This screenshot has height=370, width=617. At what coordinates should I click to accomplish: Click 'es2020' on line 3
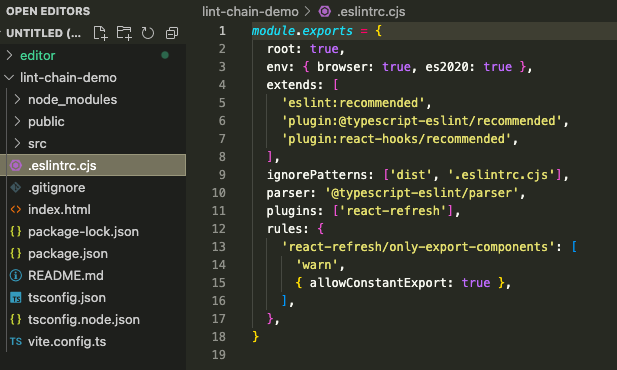click(x=447, y=67)
